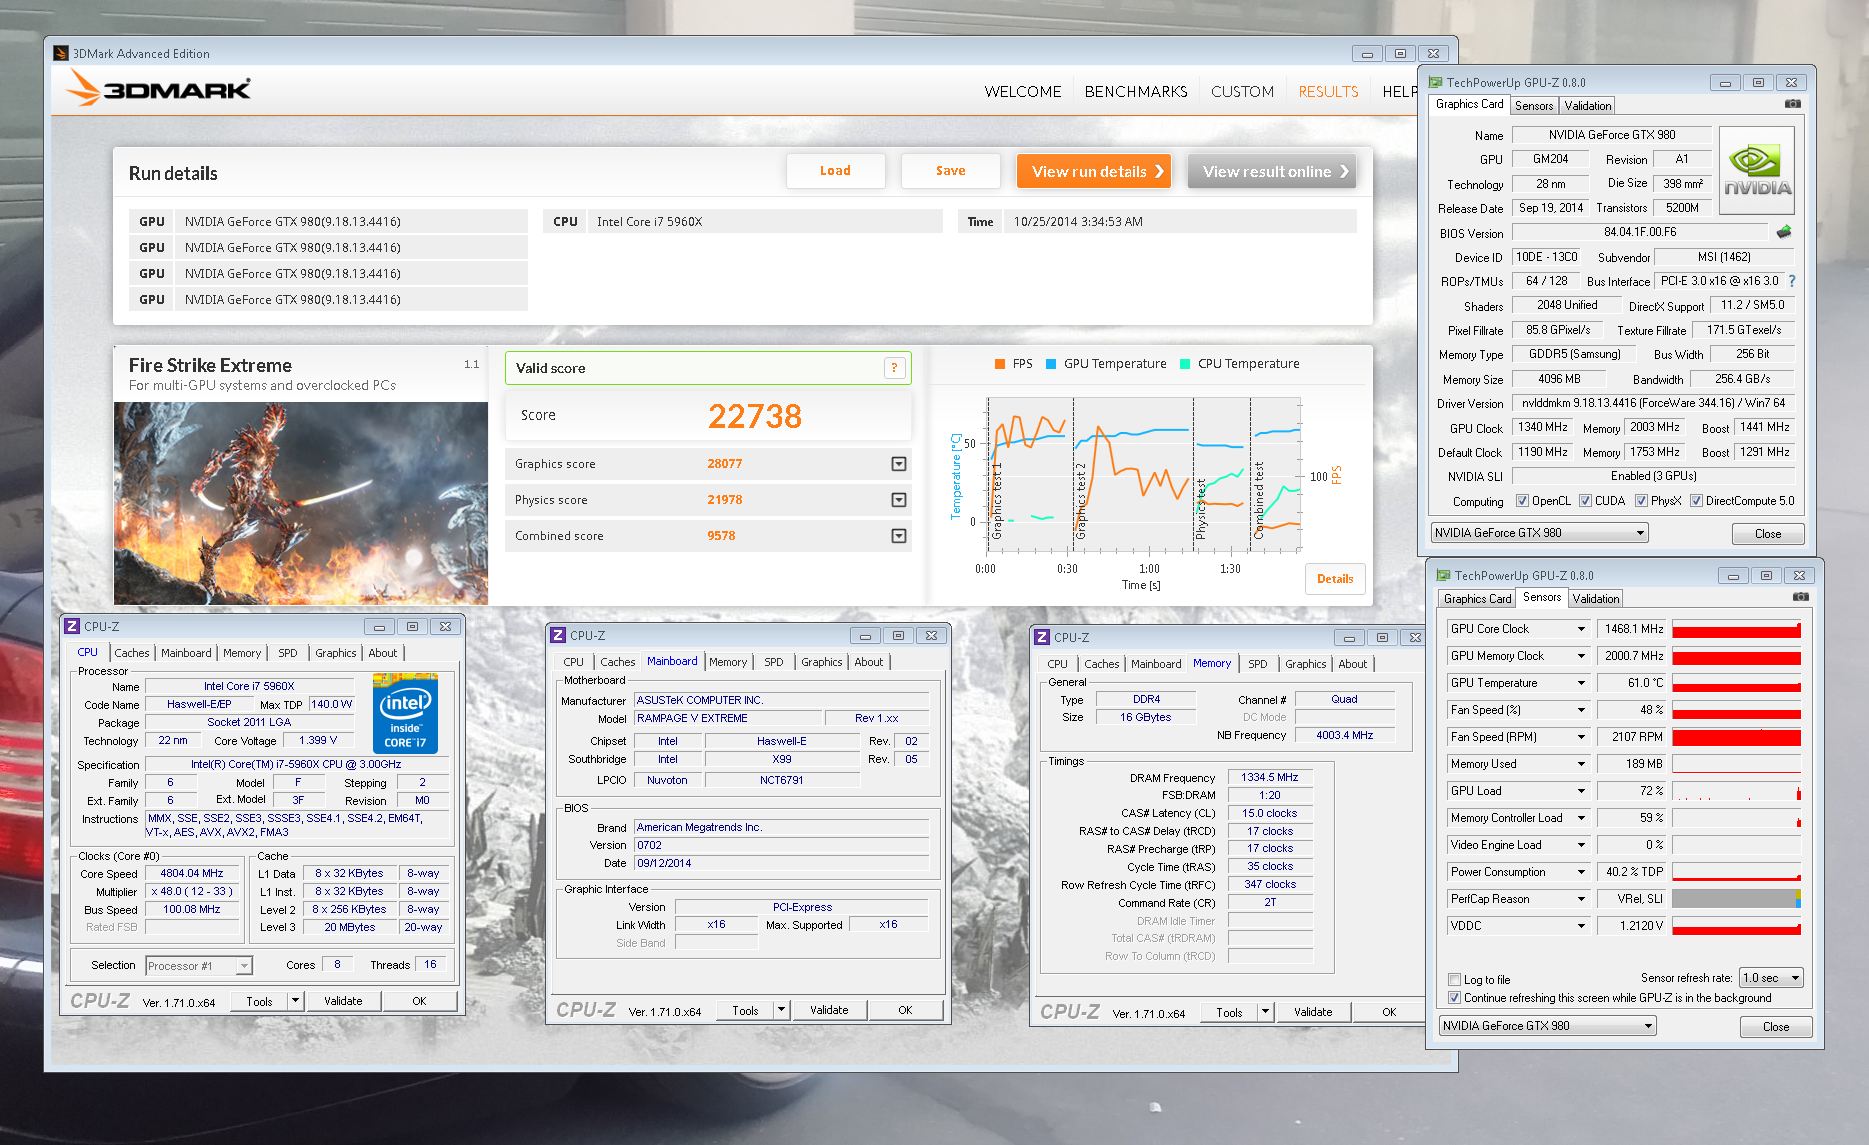Click the GPU Core Clock red sensor graph
This screenshot has height=1145, width=1869.
point(1736,629)
